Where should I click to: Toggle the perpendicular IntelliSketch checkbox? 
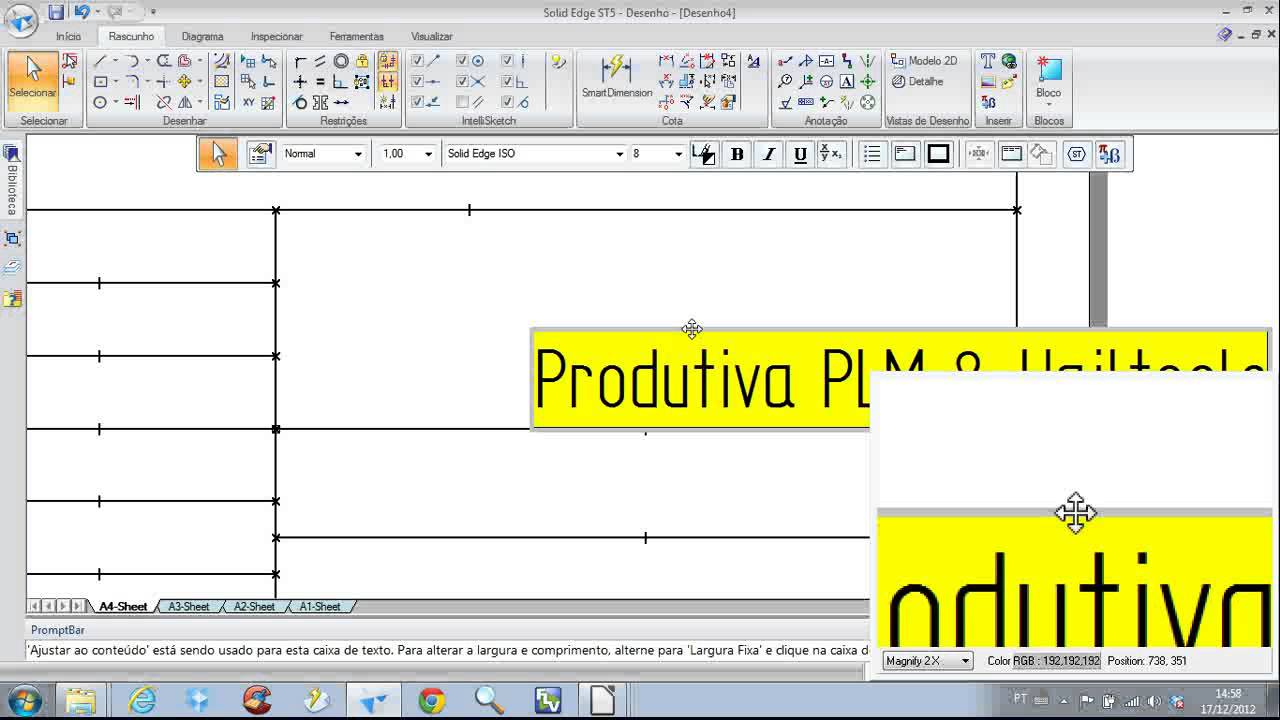point(507,82)
